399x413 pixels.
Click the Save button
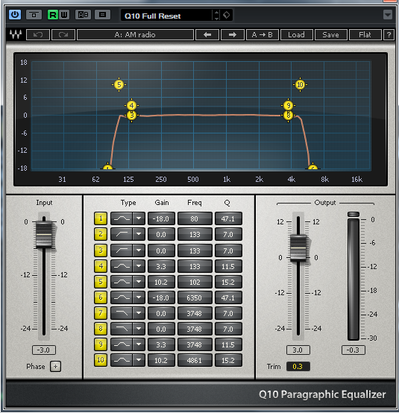[331, 35]
